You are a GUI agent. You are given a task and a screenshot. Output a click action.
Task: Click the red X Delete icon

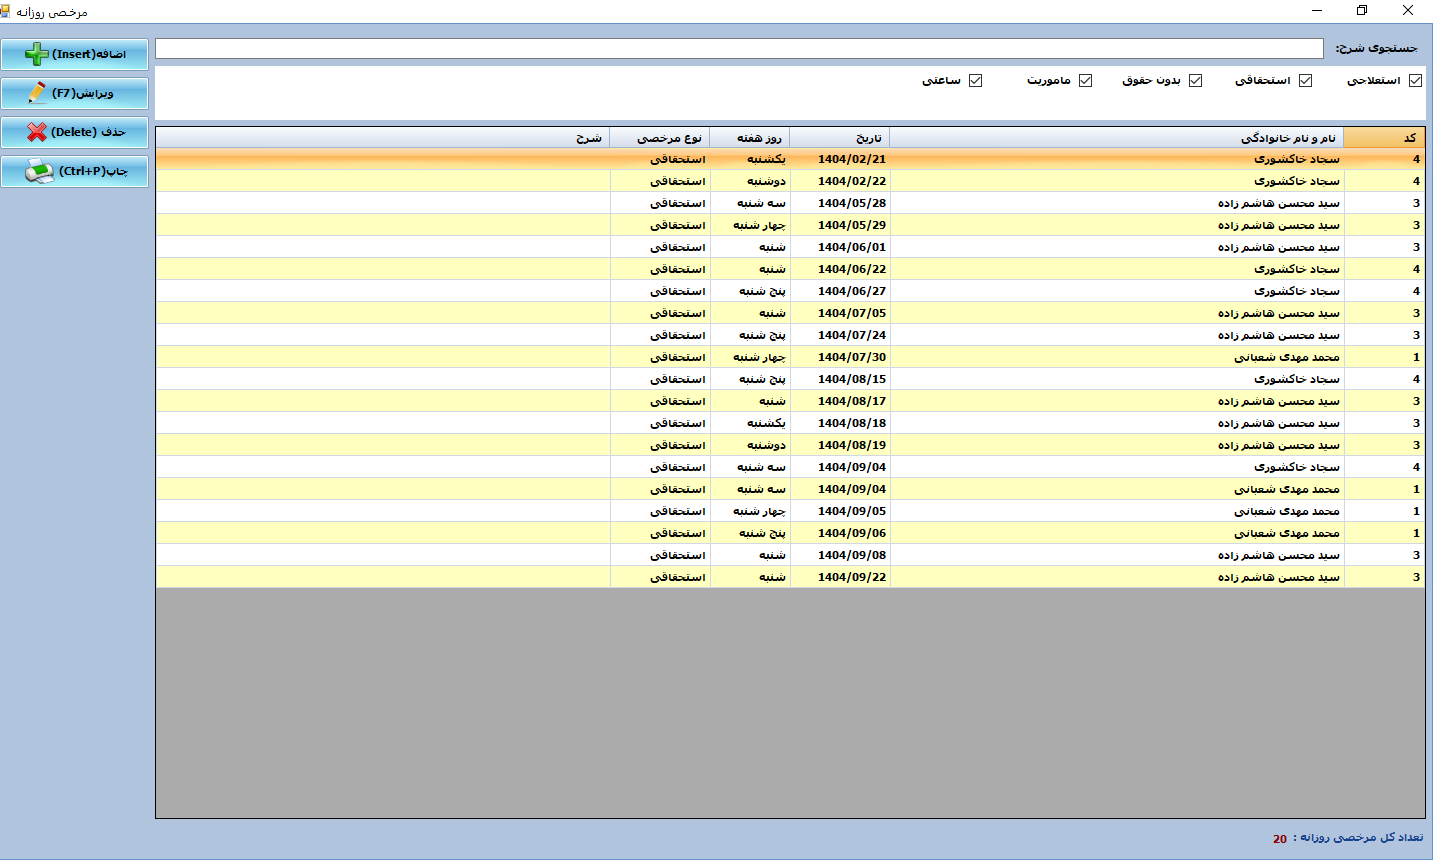37,132
